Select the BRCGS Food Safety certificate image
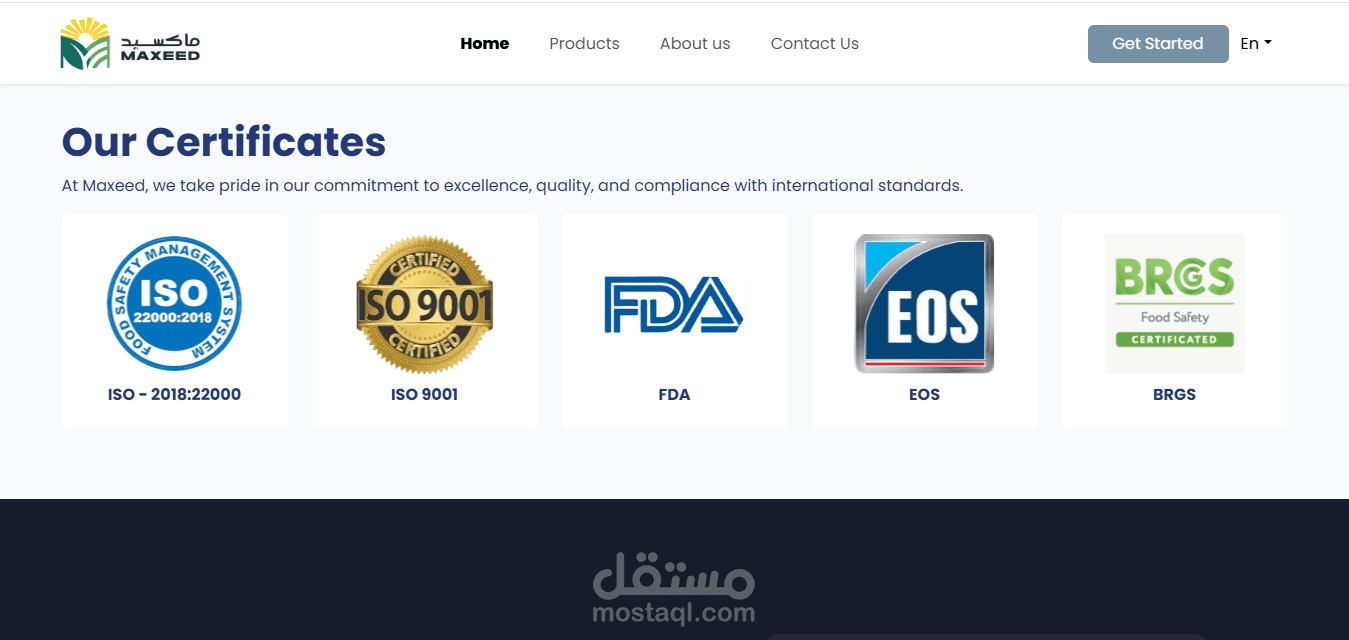This screenshot has height=640, width=1349. [1175, 304]
